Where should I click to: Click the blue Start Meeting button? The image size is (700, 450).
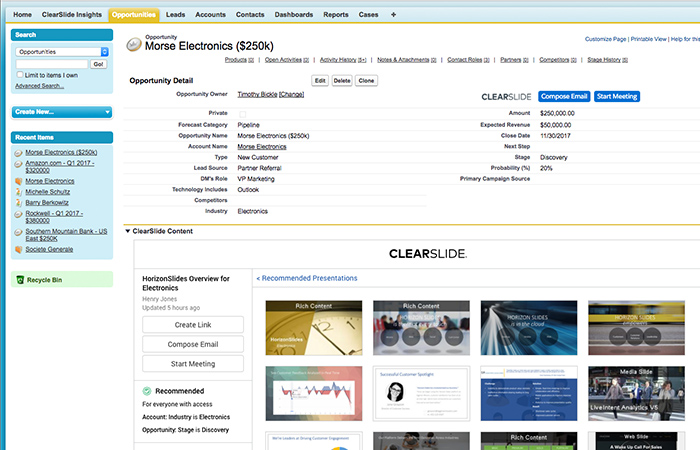617,96
